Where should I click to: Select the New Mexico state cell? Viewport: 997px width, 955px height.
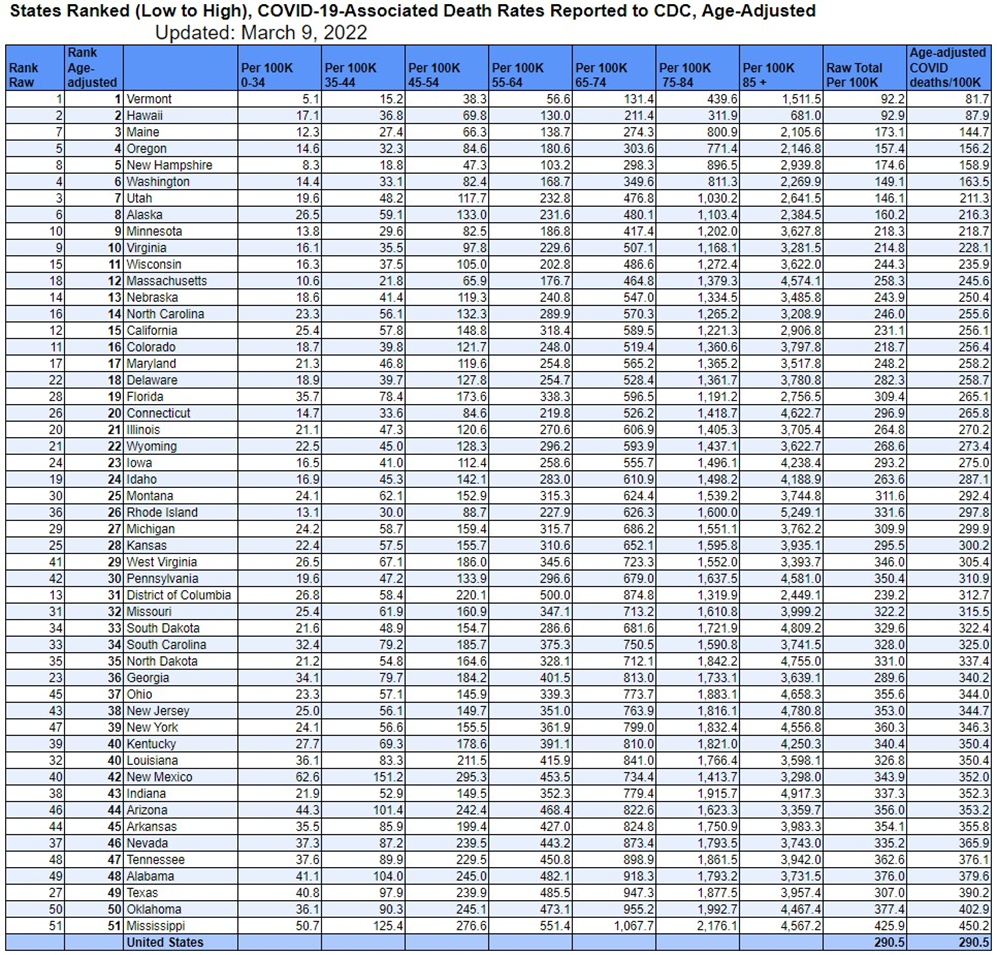pyautogui.click(x=159, y=777)
